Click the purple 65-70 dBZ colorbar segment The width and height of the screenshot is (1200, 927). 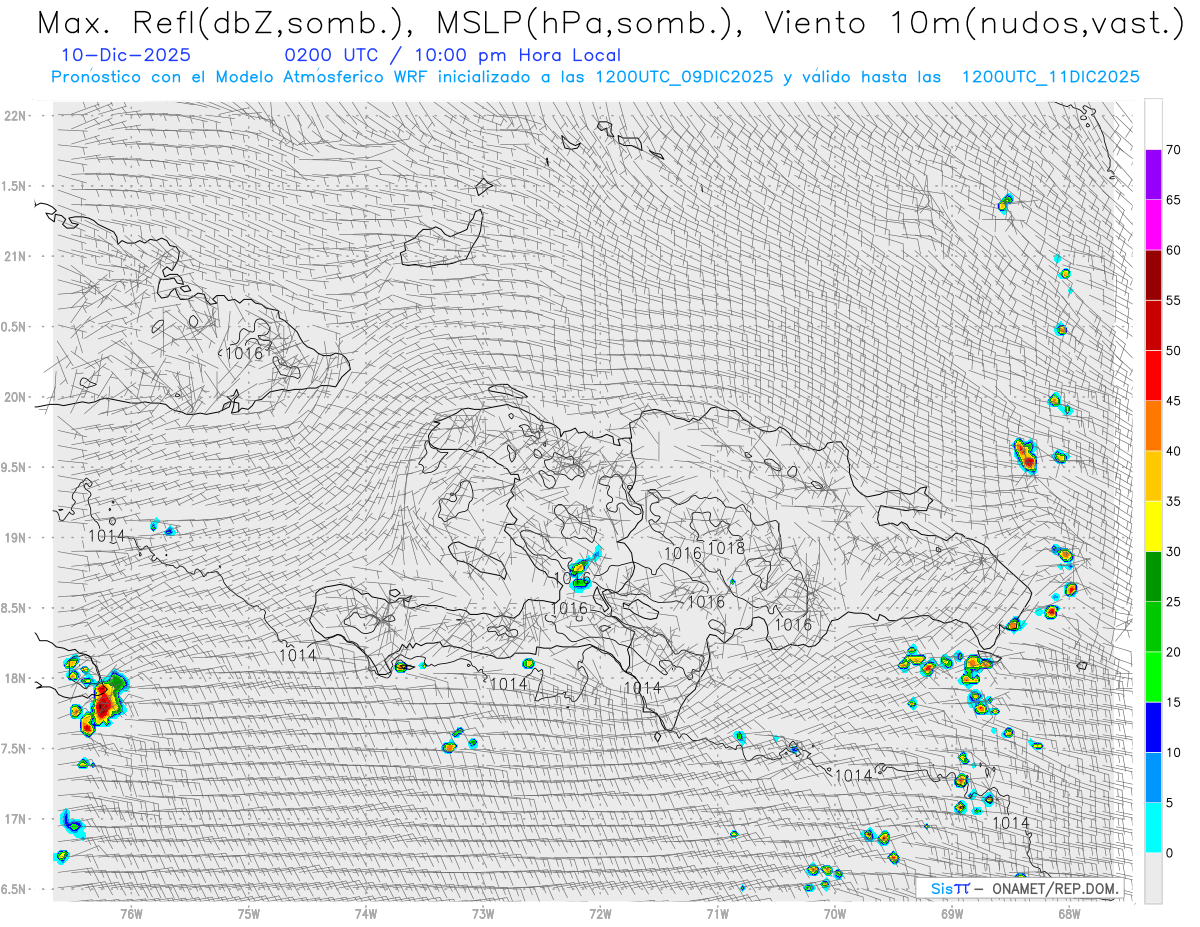1153,175
